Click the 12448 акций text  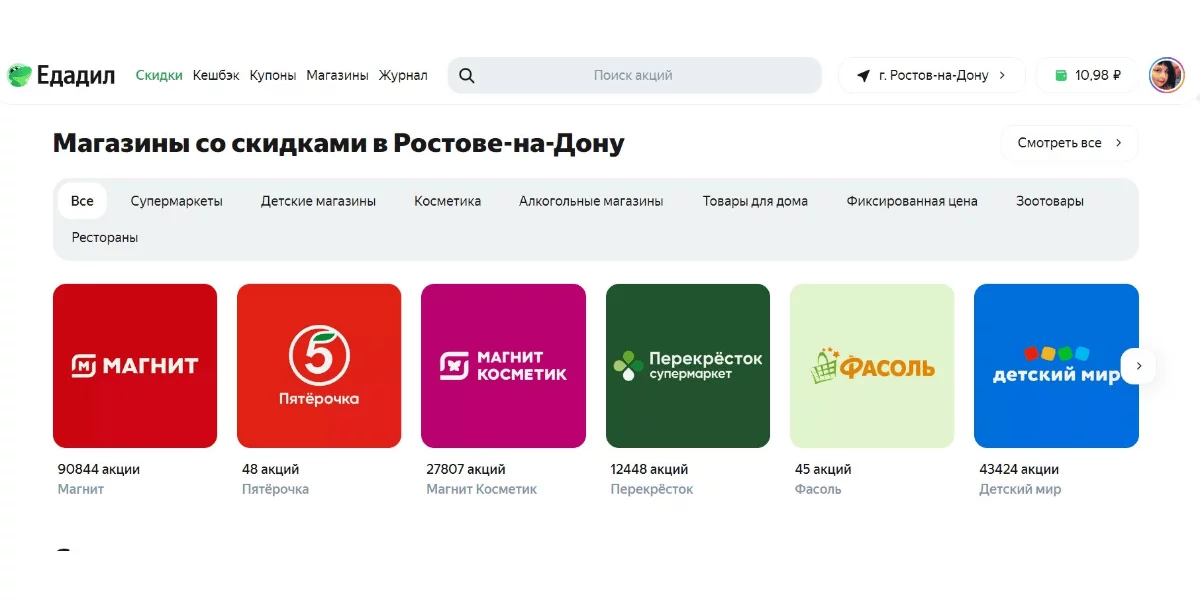coord(650,469)
